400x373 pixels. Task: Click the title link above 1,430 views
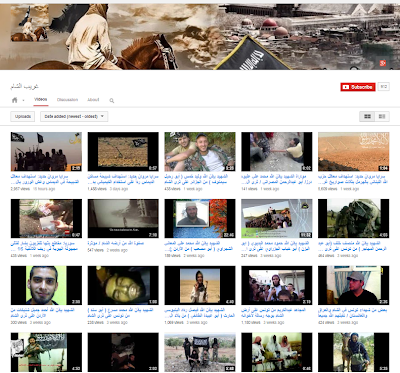click(x=123, y=179)
